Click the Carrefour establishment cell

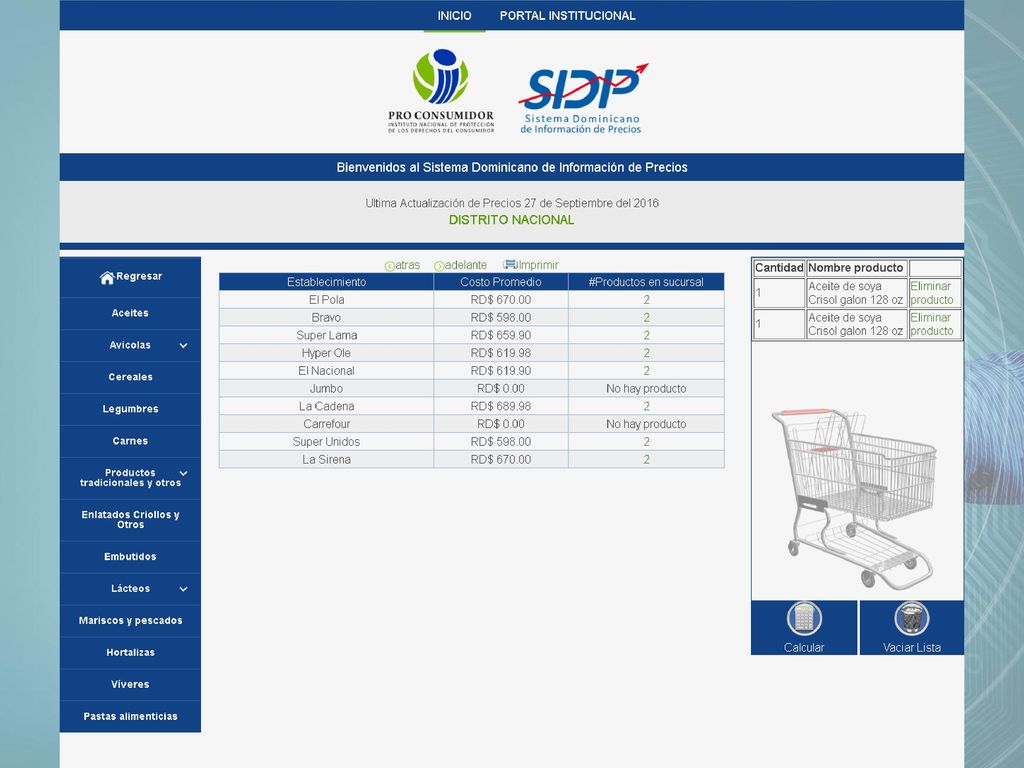point(327,424)
